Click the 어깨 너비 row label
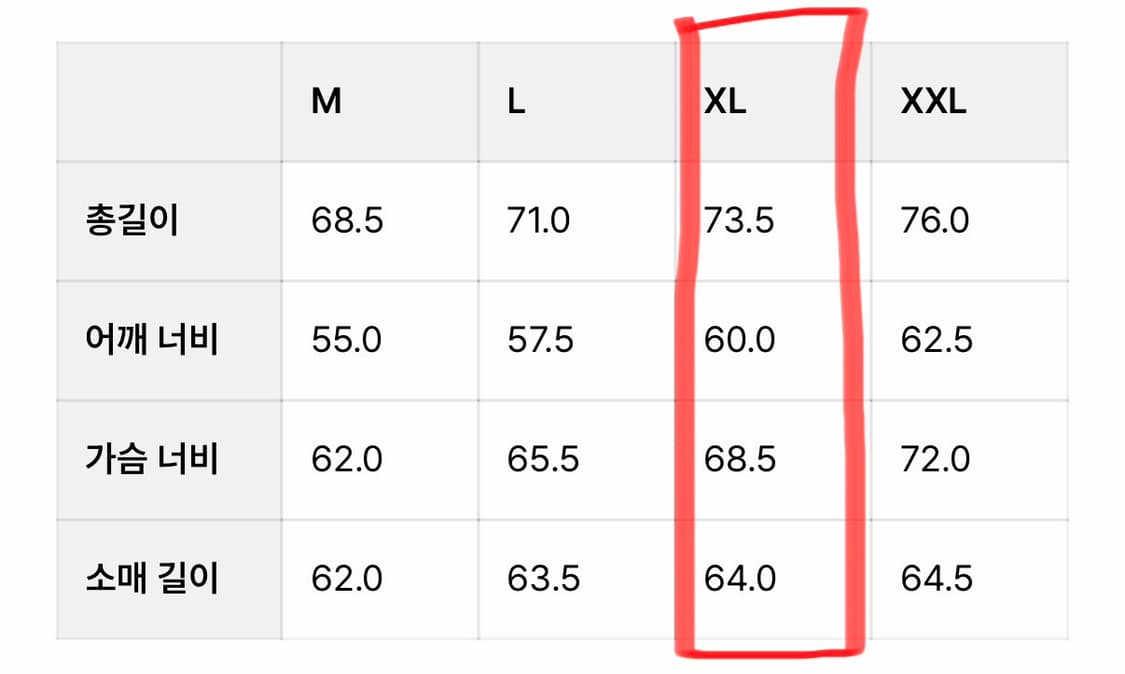The width and height of the screenshot is (1125, 674). (x=152, y=340)
